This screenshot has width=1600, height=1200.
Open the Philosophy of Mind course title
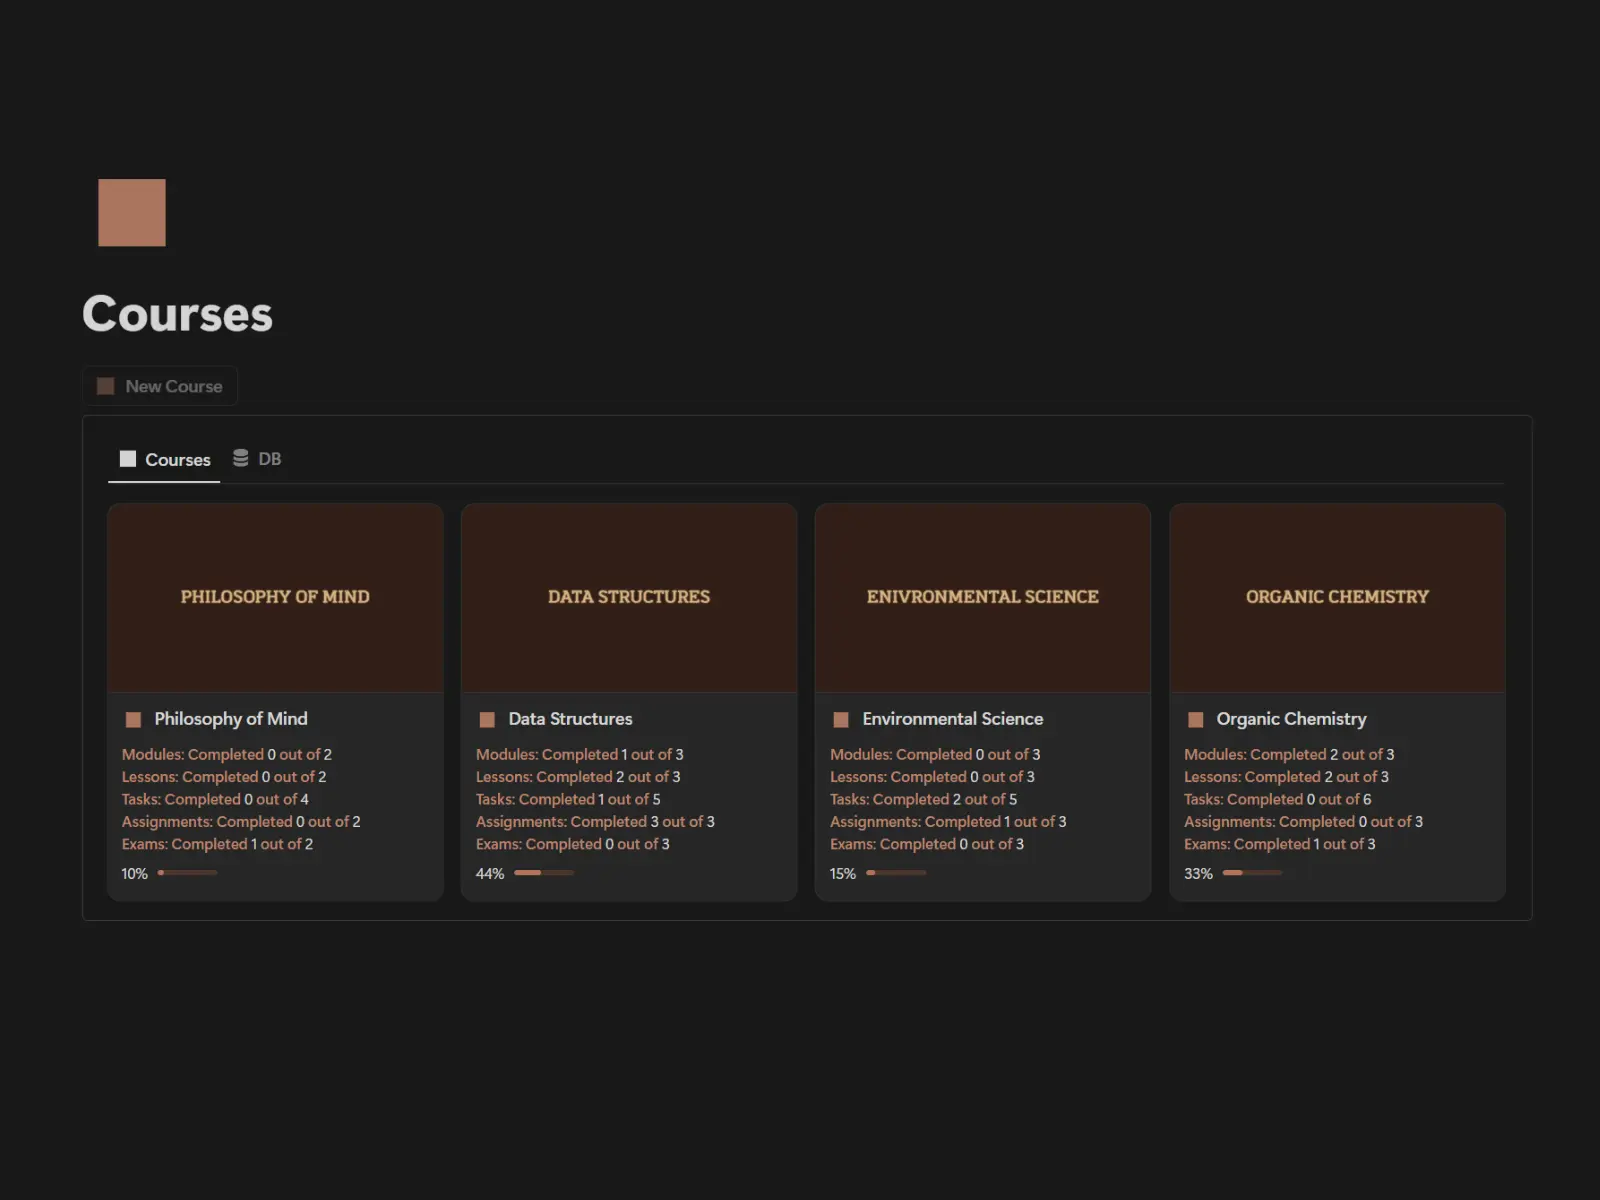(x=231, y=719)
